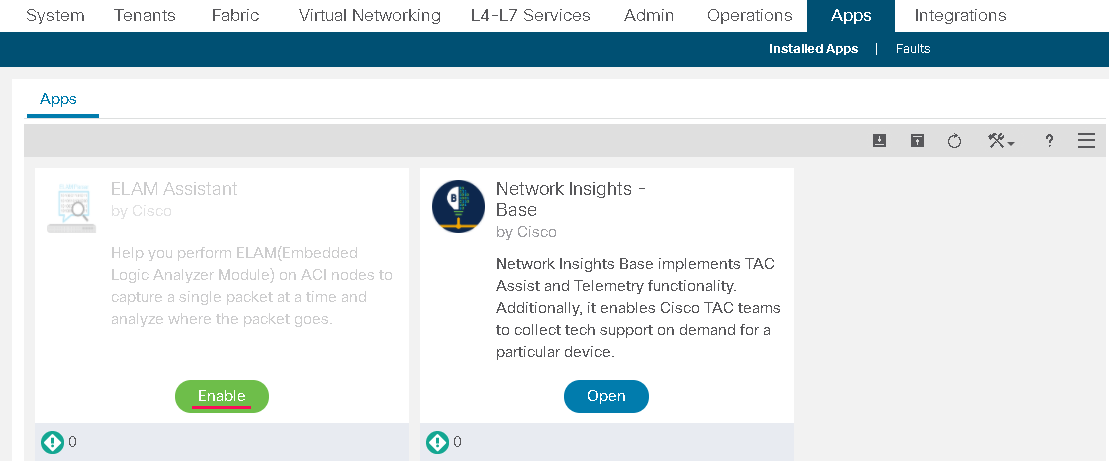Click ELAM Assistant fault status icon
Screen dimensions: 1109x461
coord(53,443)
